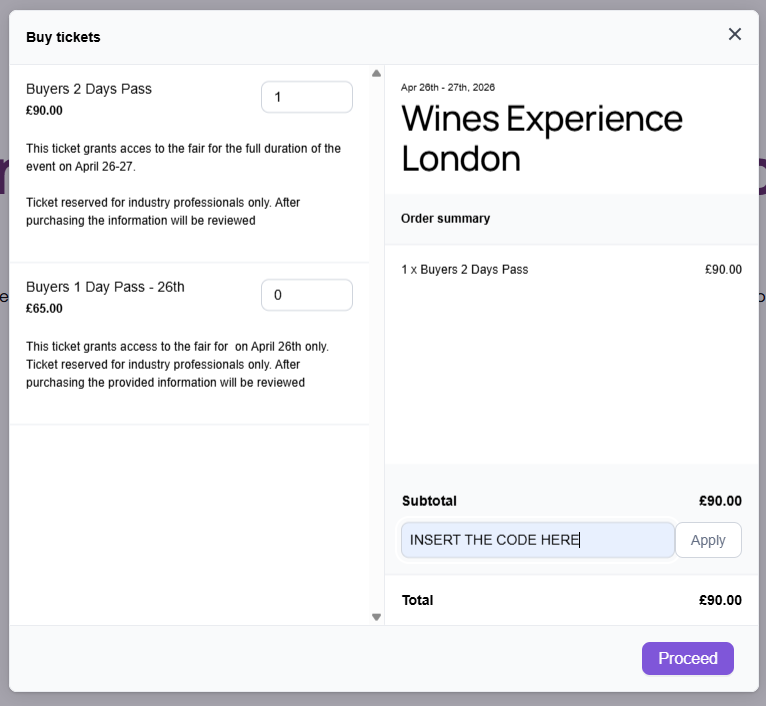The height and width of the screenshot is (706, 766).
Task: Focus the Buyers 1 Day Pass quantity field
Action: 306,295
